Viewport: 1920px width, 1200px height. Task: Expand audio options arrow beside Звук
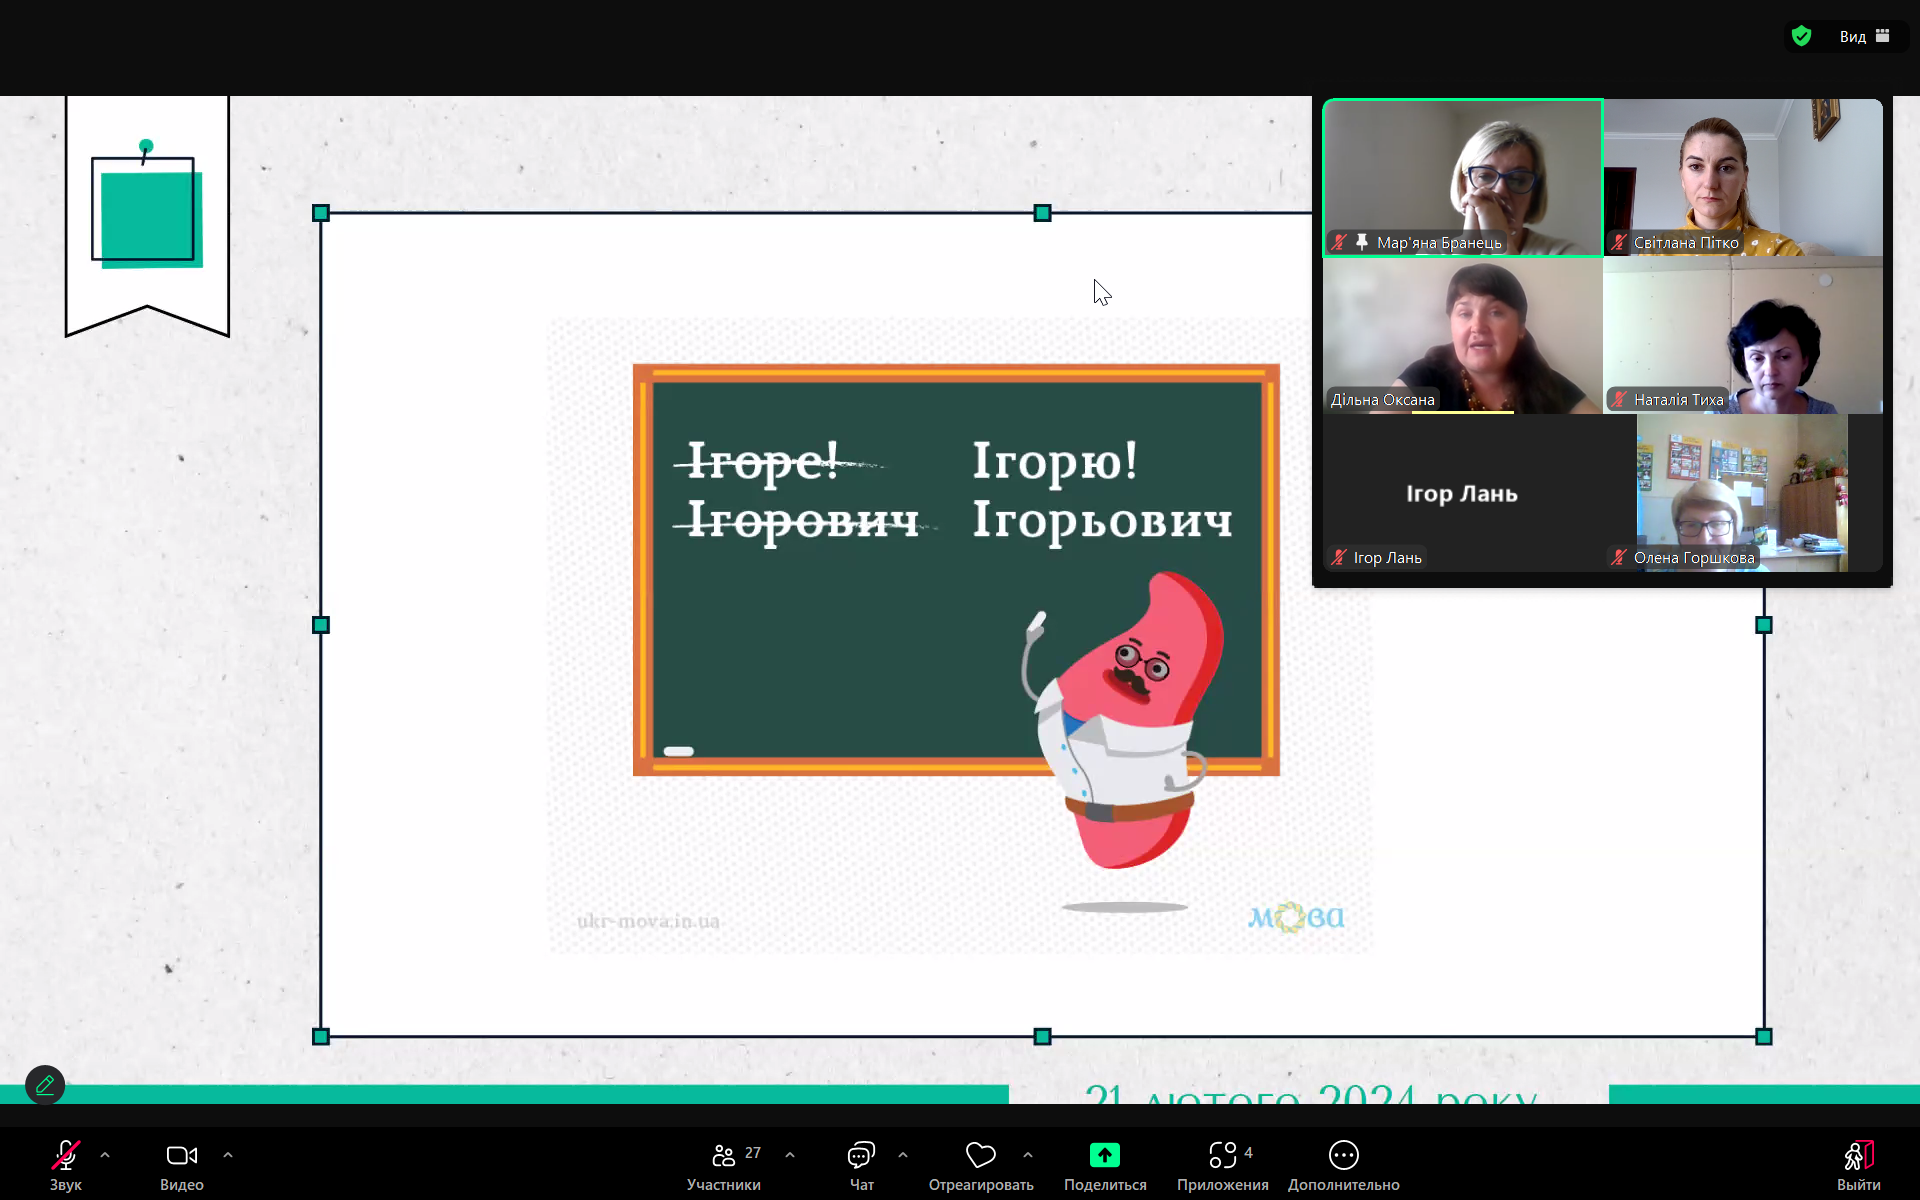(105, 1155)
